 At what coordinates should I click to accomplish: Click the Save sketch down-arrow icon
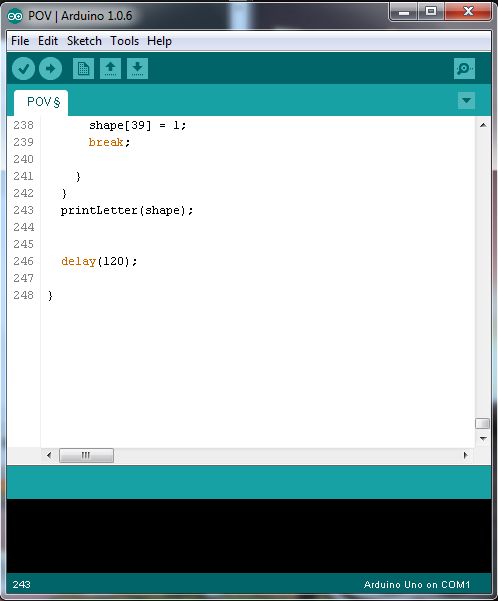tap(137, 69)
